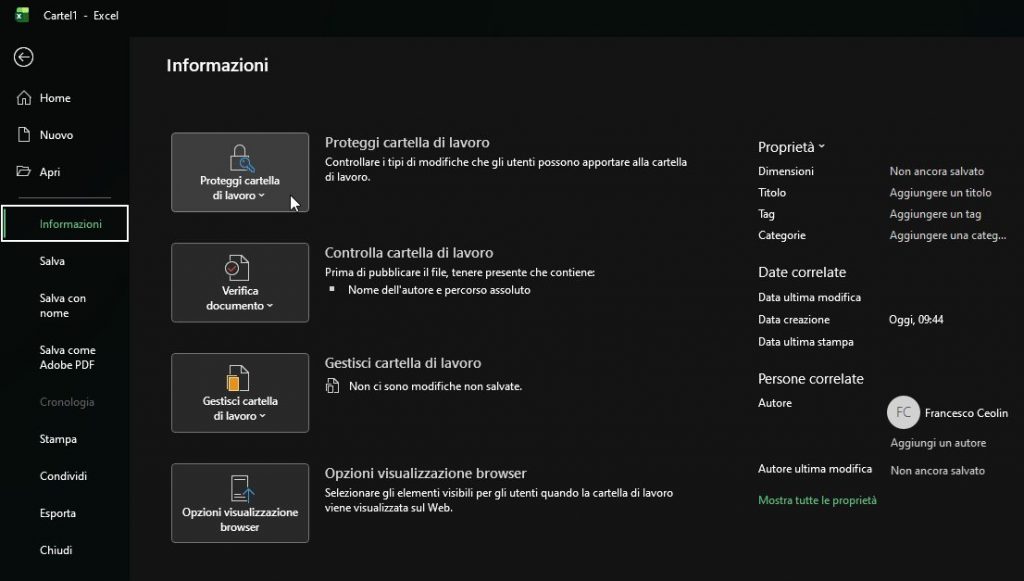Click the Opzioni visualizzazione browser button

point(240,503)
